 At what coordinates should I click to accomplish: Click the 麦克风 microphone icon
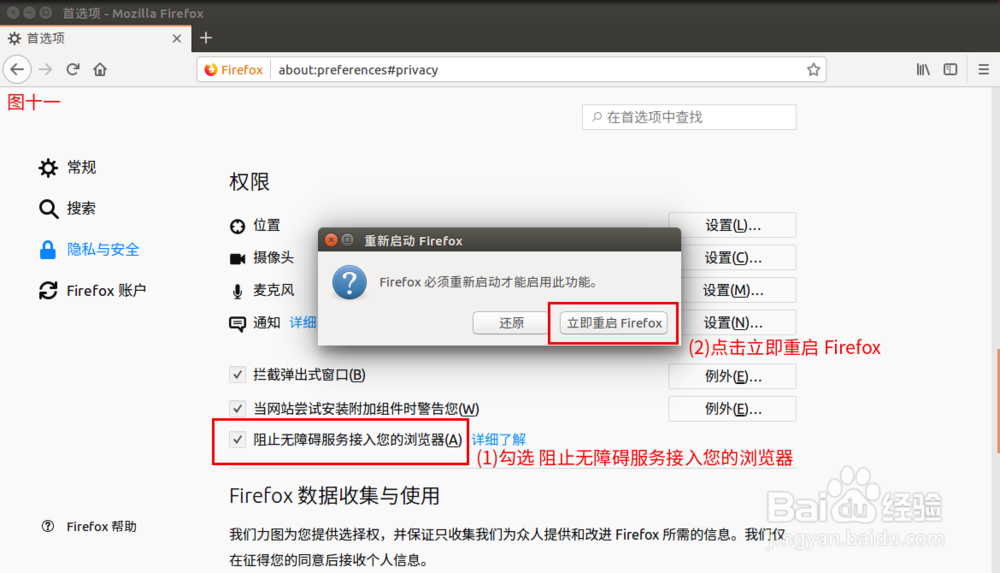point(237,292)
